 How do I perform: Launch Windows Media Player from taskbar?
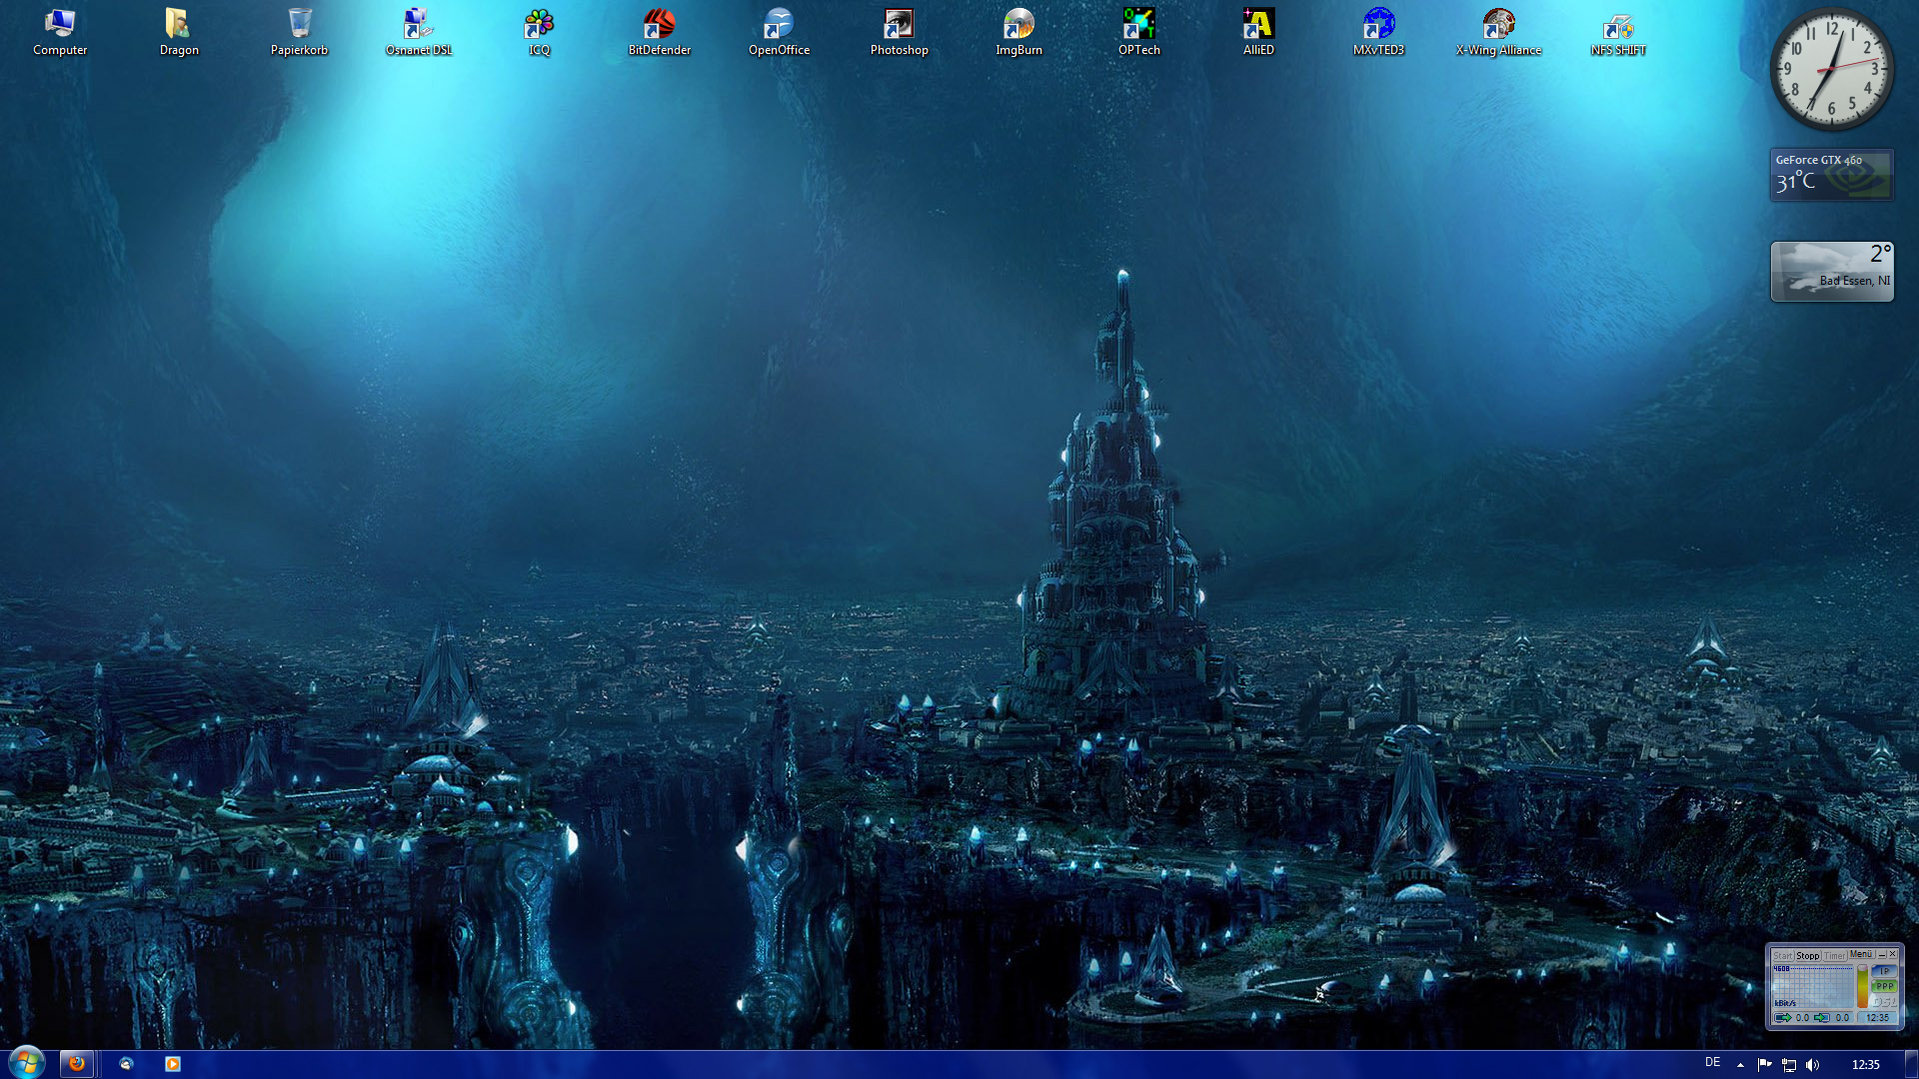[172, 1064]
